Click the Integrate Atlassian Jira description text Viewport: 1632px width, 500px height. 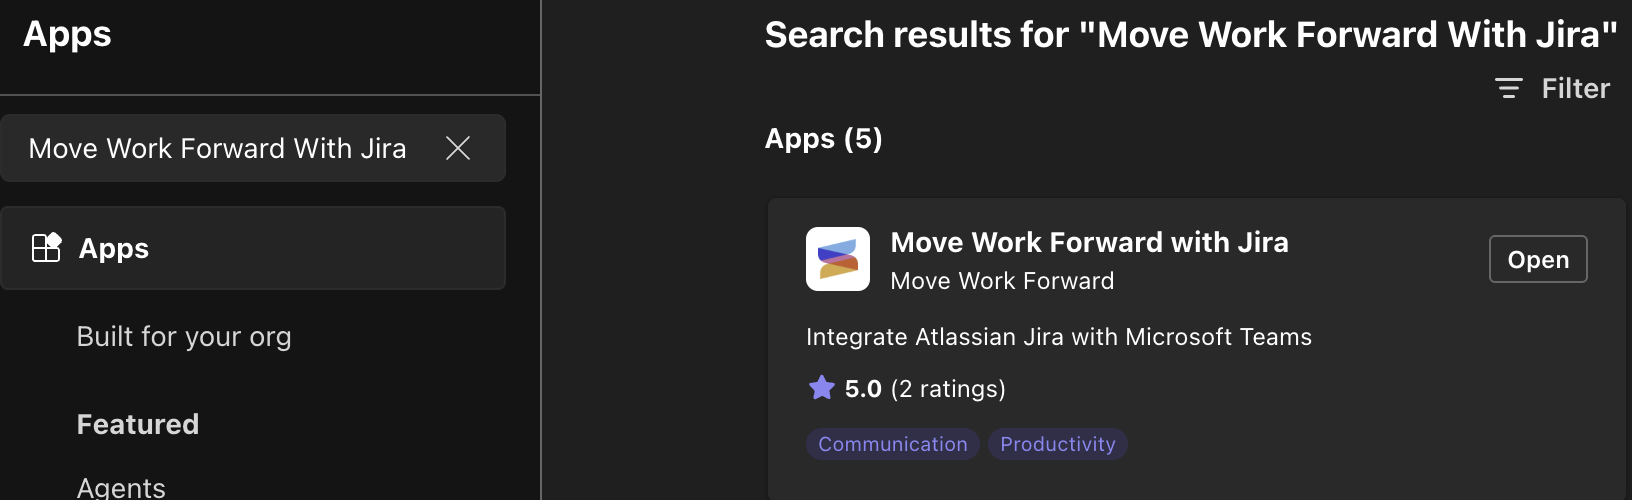(x=1058, y=337)
